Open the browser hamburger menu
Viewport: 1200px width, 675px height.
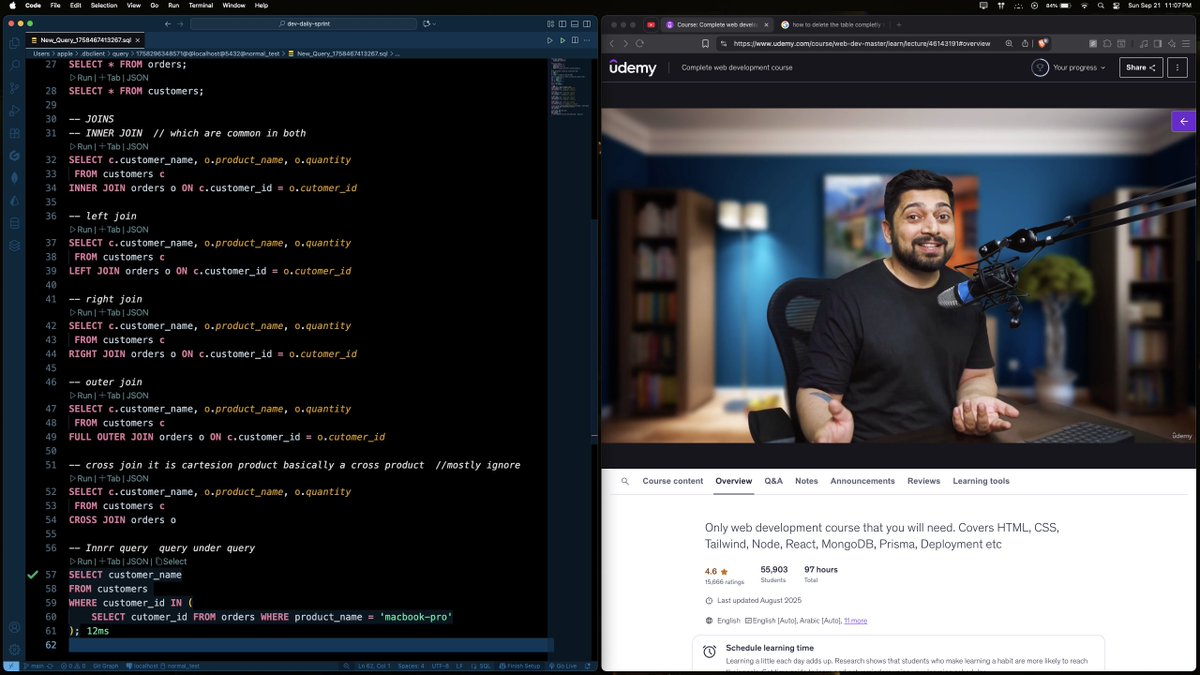[1186, 43]
